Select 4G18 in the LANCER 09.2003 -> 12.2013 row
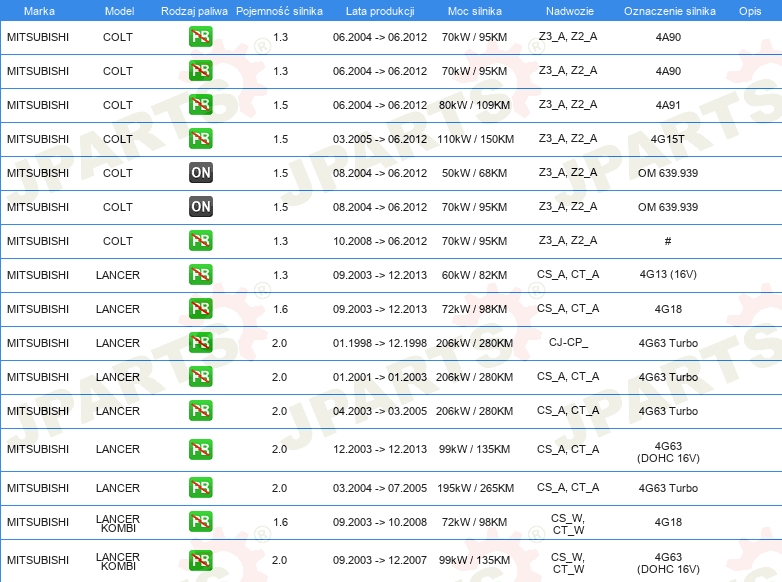 click(668, 309)
